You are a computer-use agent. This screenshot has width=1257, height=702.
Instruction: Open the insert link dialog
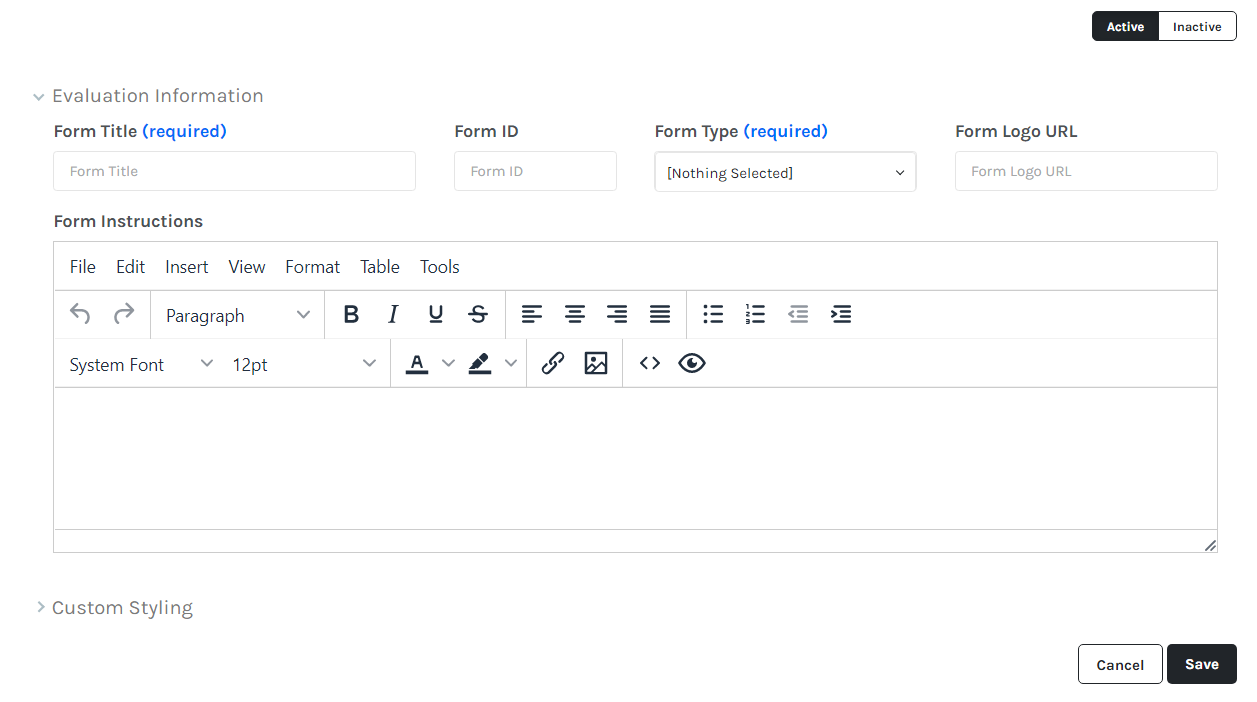553,364
